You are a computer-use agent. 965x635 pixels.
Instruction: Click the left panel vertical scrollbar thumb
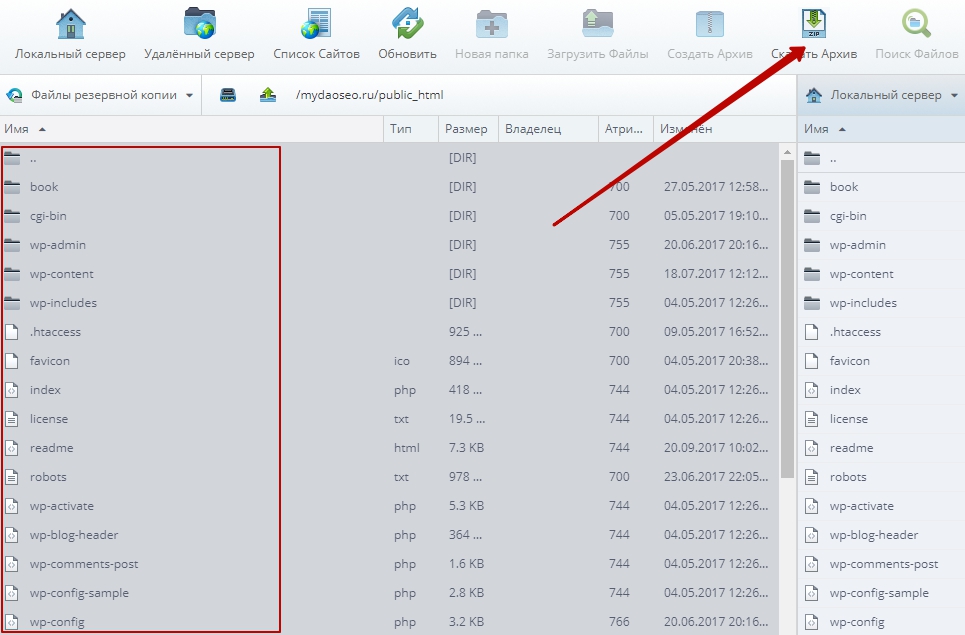(x=787, y=319)
